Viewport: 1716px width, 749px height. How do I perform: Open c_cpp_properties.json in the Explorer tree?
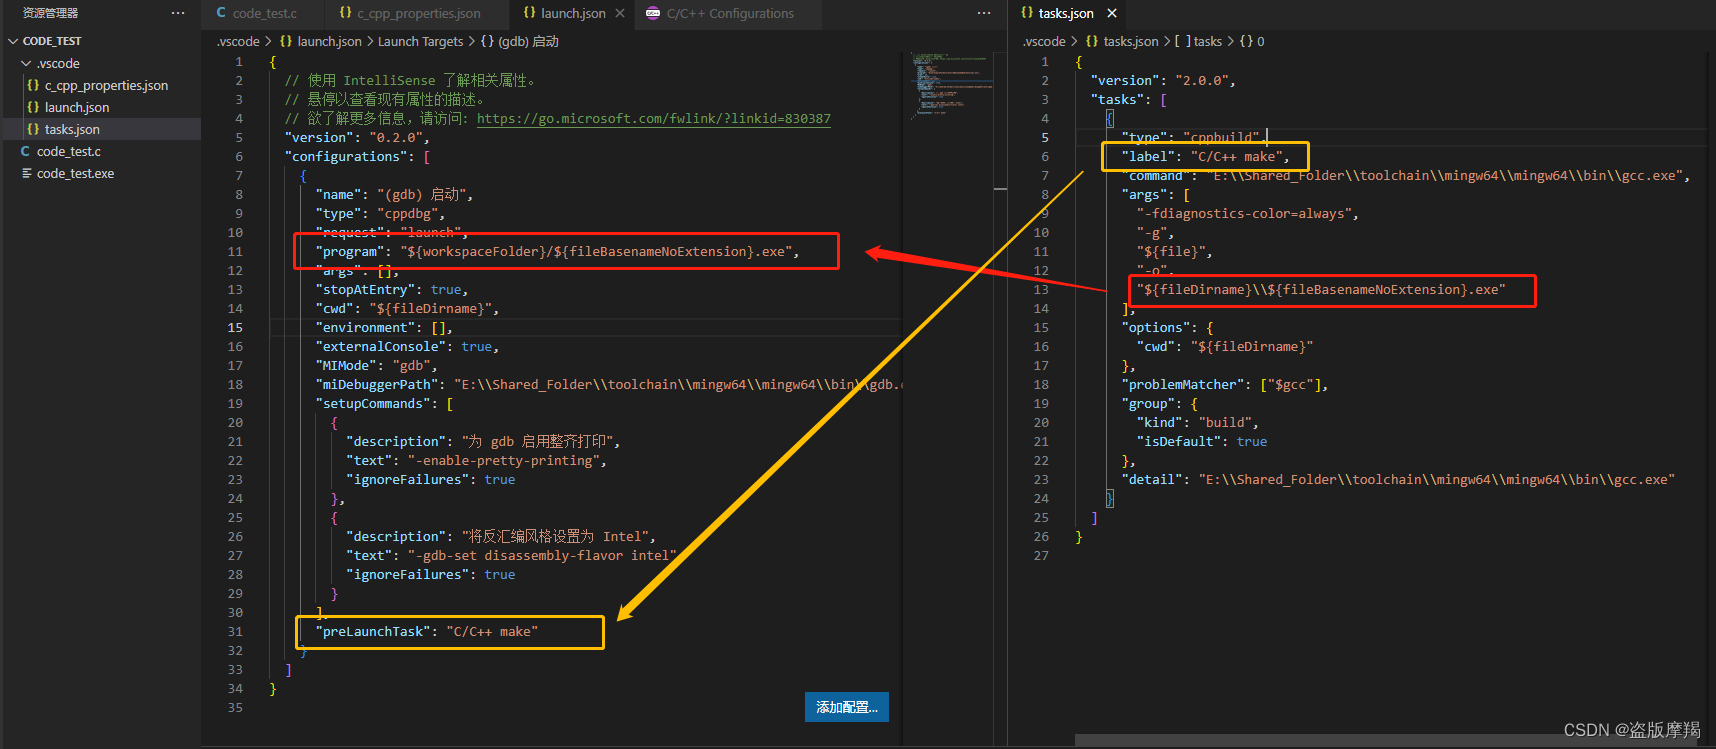106,85
